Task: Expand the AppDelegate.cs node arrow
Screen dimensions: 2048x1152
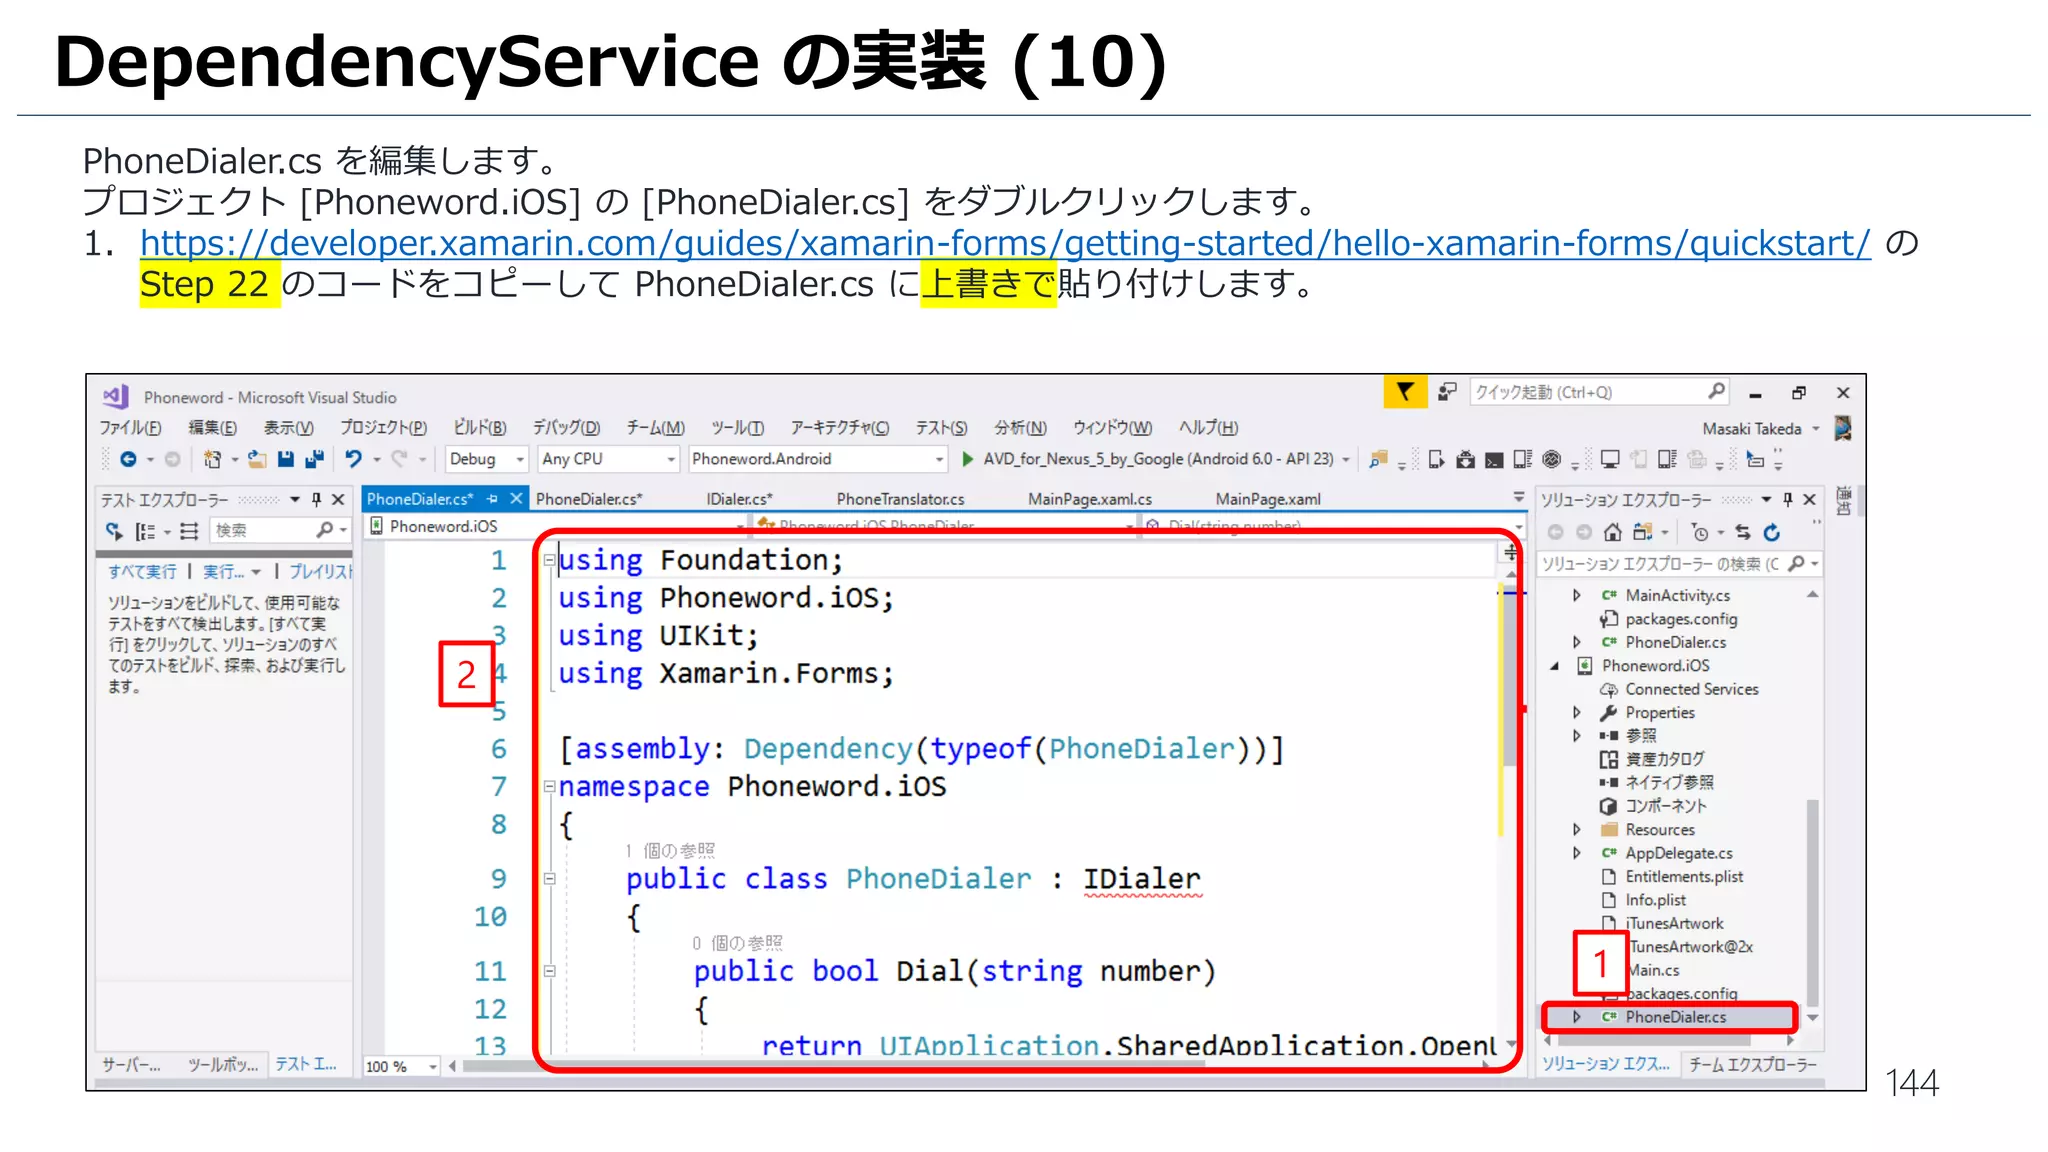Action: [x=1577, y=853]
